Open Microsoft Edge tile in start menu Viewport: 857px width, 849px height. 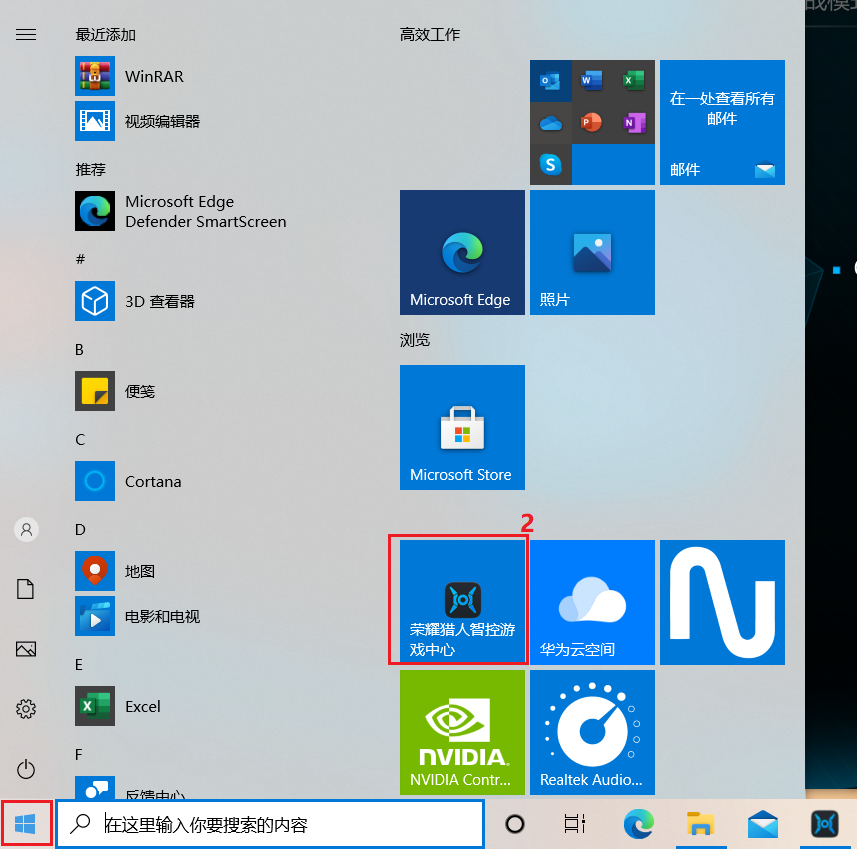click(x=462, y=252)
